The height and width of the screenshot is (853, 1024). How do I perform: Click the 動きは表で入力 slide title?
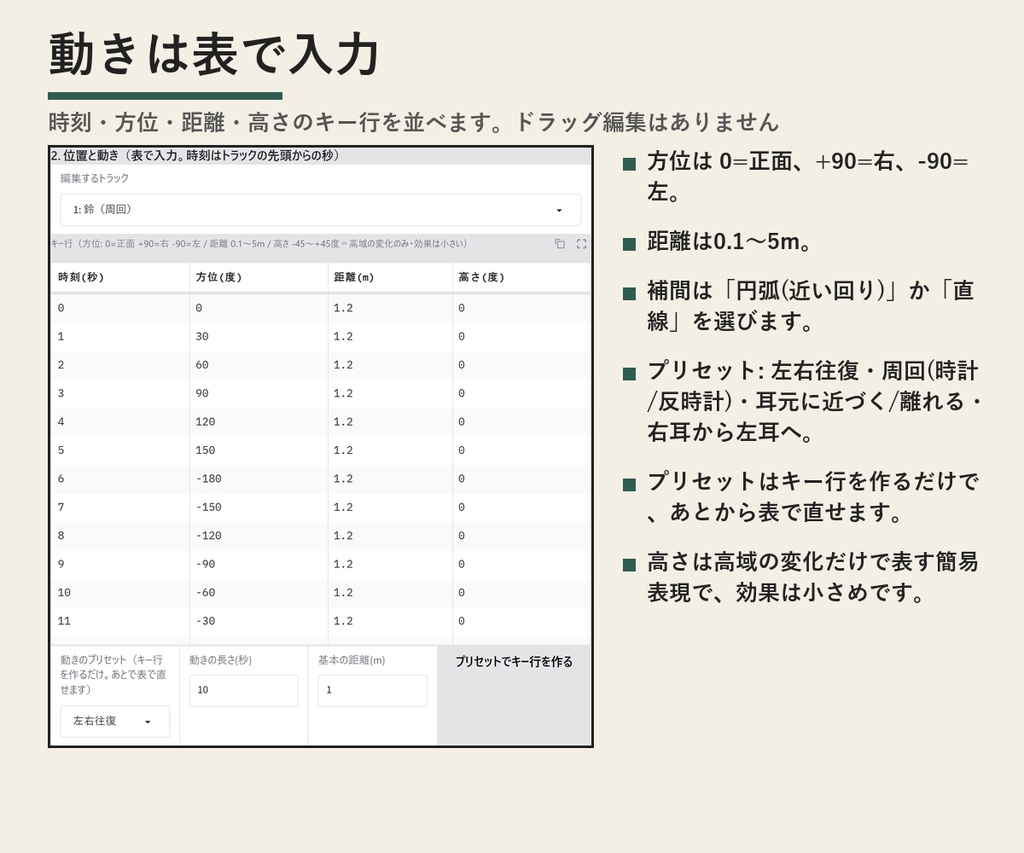pyautogui.click(x=214, y=54)
